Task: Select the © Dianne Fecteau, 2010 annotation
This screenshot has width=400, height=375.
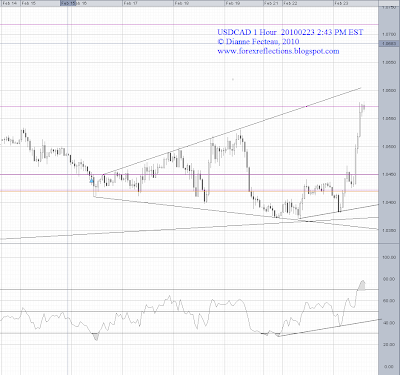Action: 258,42
